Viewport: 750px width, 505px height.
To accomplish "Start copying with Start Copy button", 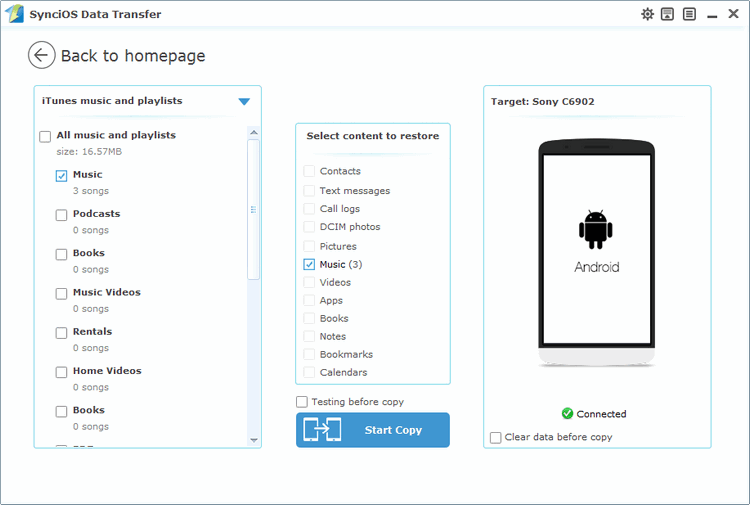I will 373,430.
